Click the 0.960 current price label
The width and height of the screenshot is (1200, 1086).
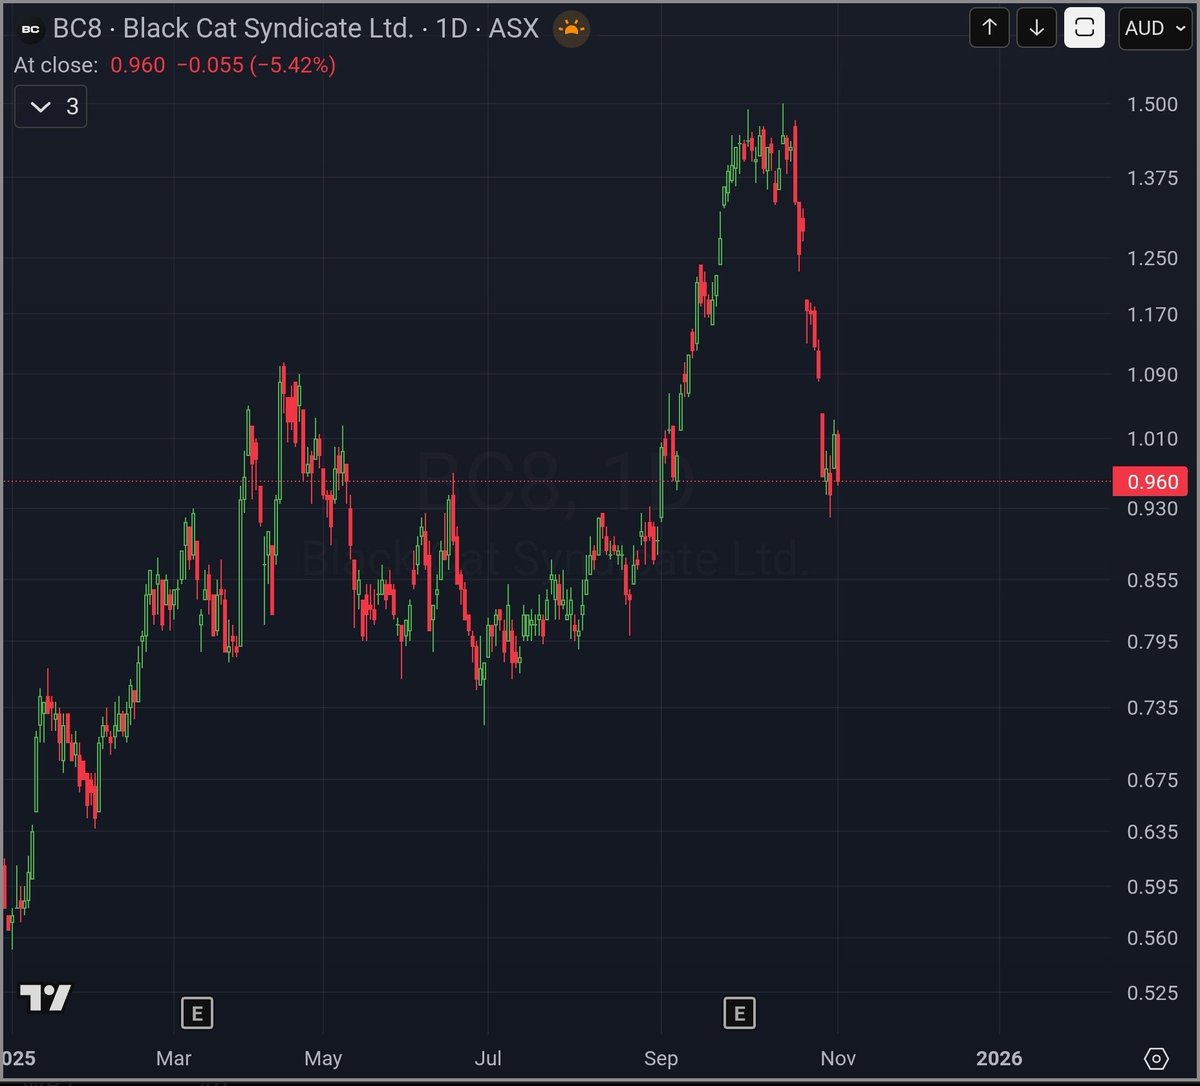point(1153,482)
